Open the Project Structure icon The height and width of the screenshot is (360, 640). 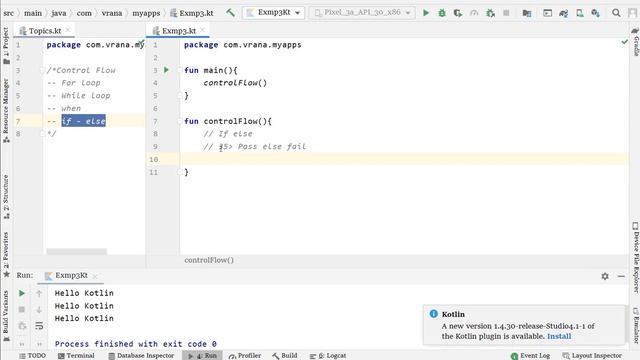point(527,13)
